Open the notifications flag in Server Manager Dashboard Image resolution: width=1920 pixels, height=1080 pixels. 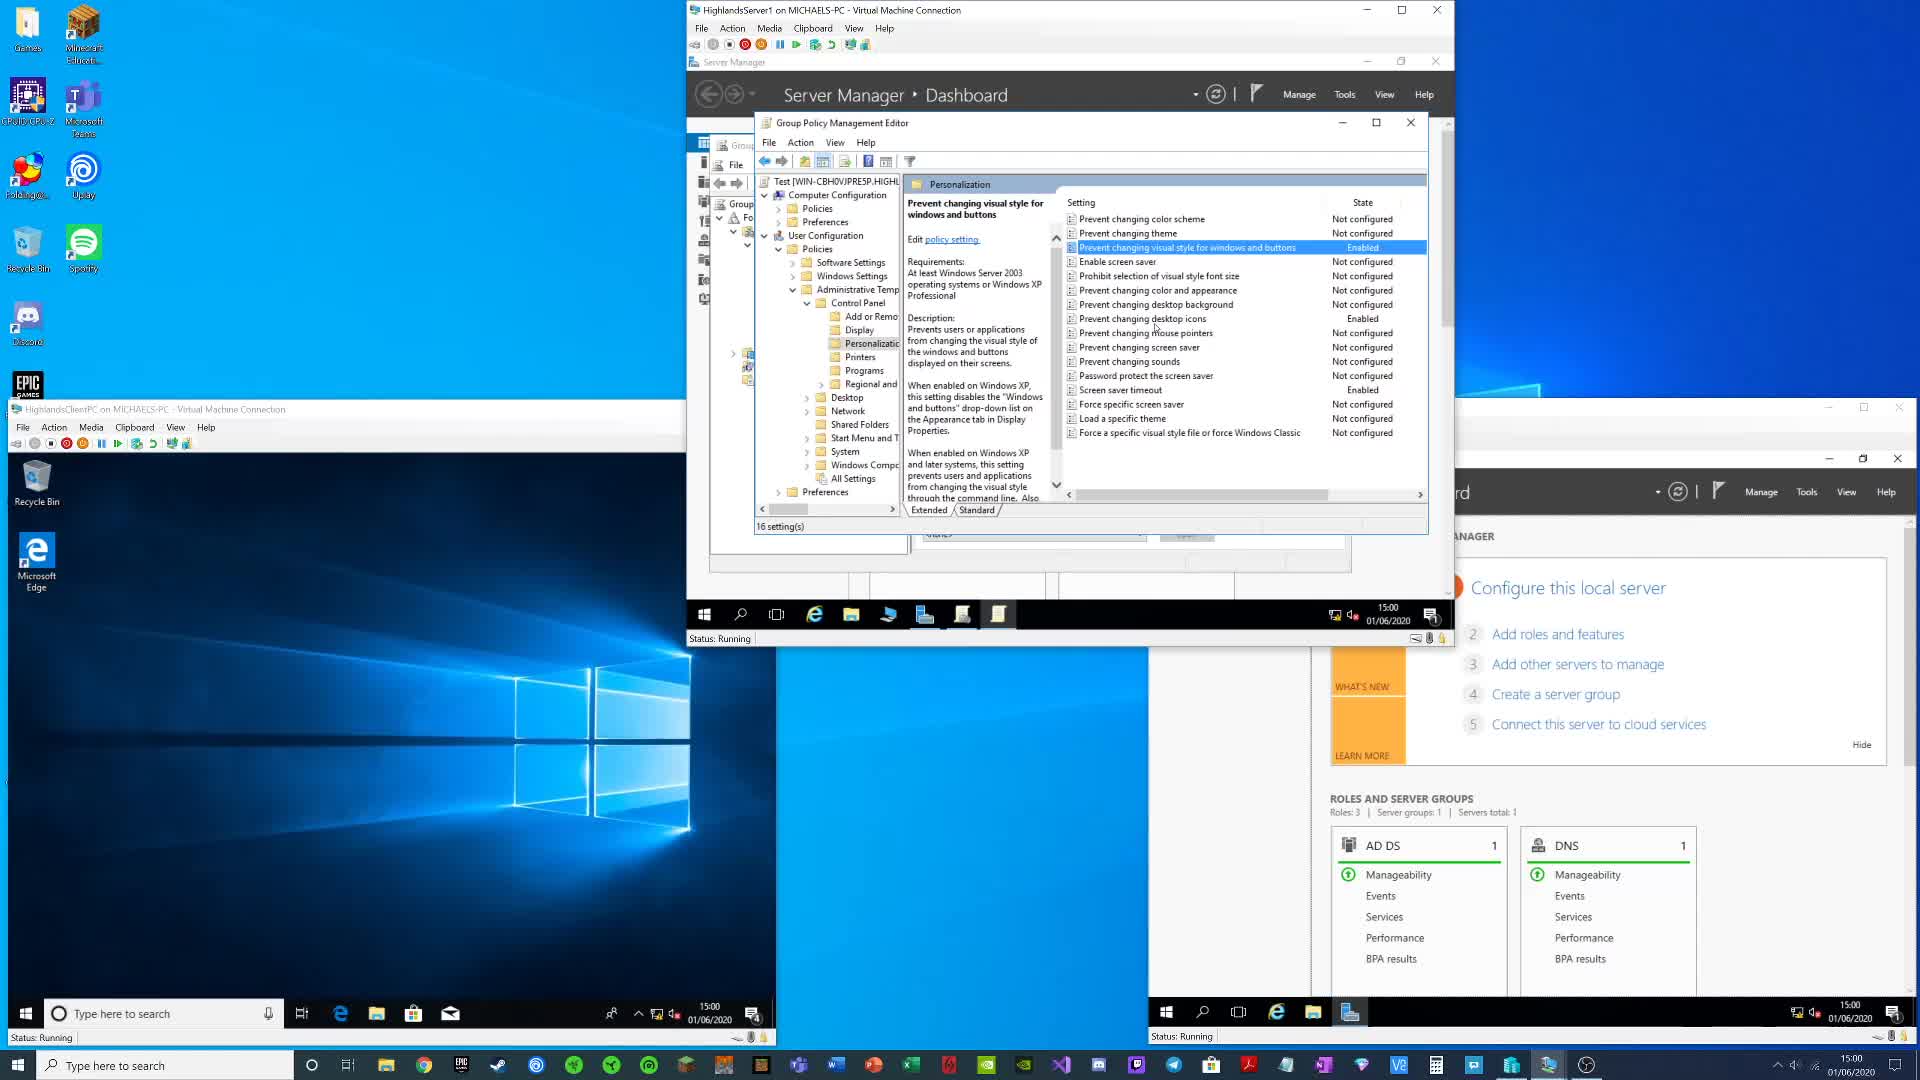[1257, 94]
